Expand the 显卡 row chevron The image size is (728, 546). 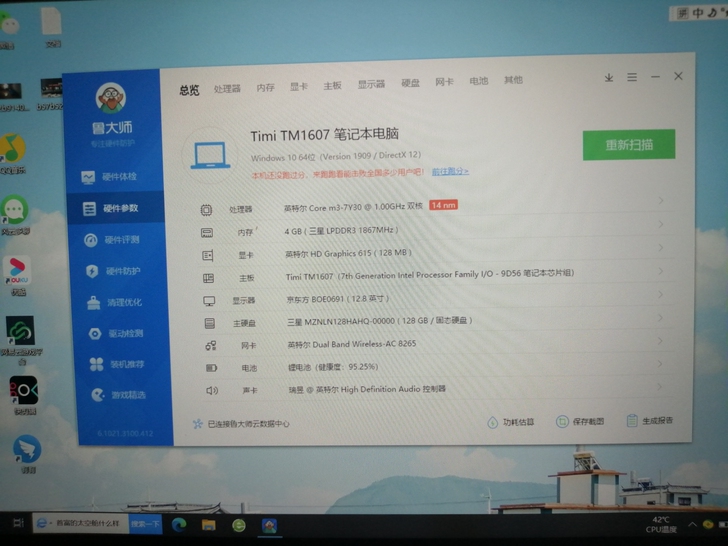[x=661, y=247]
